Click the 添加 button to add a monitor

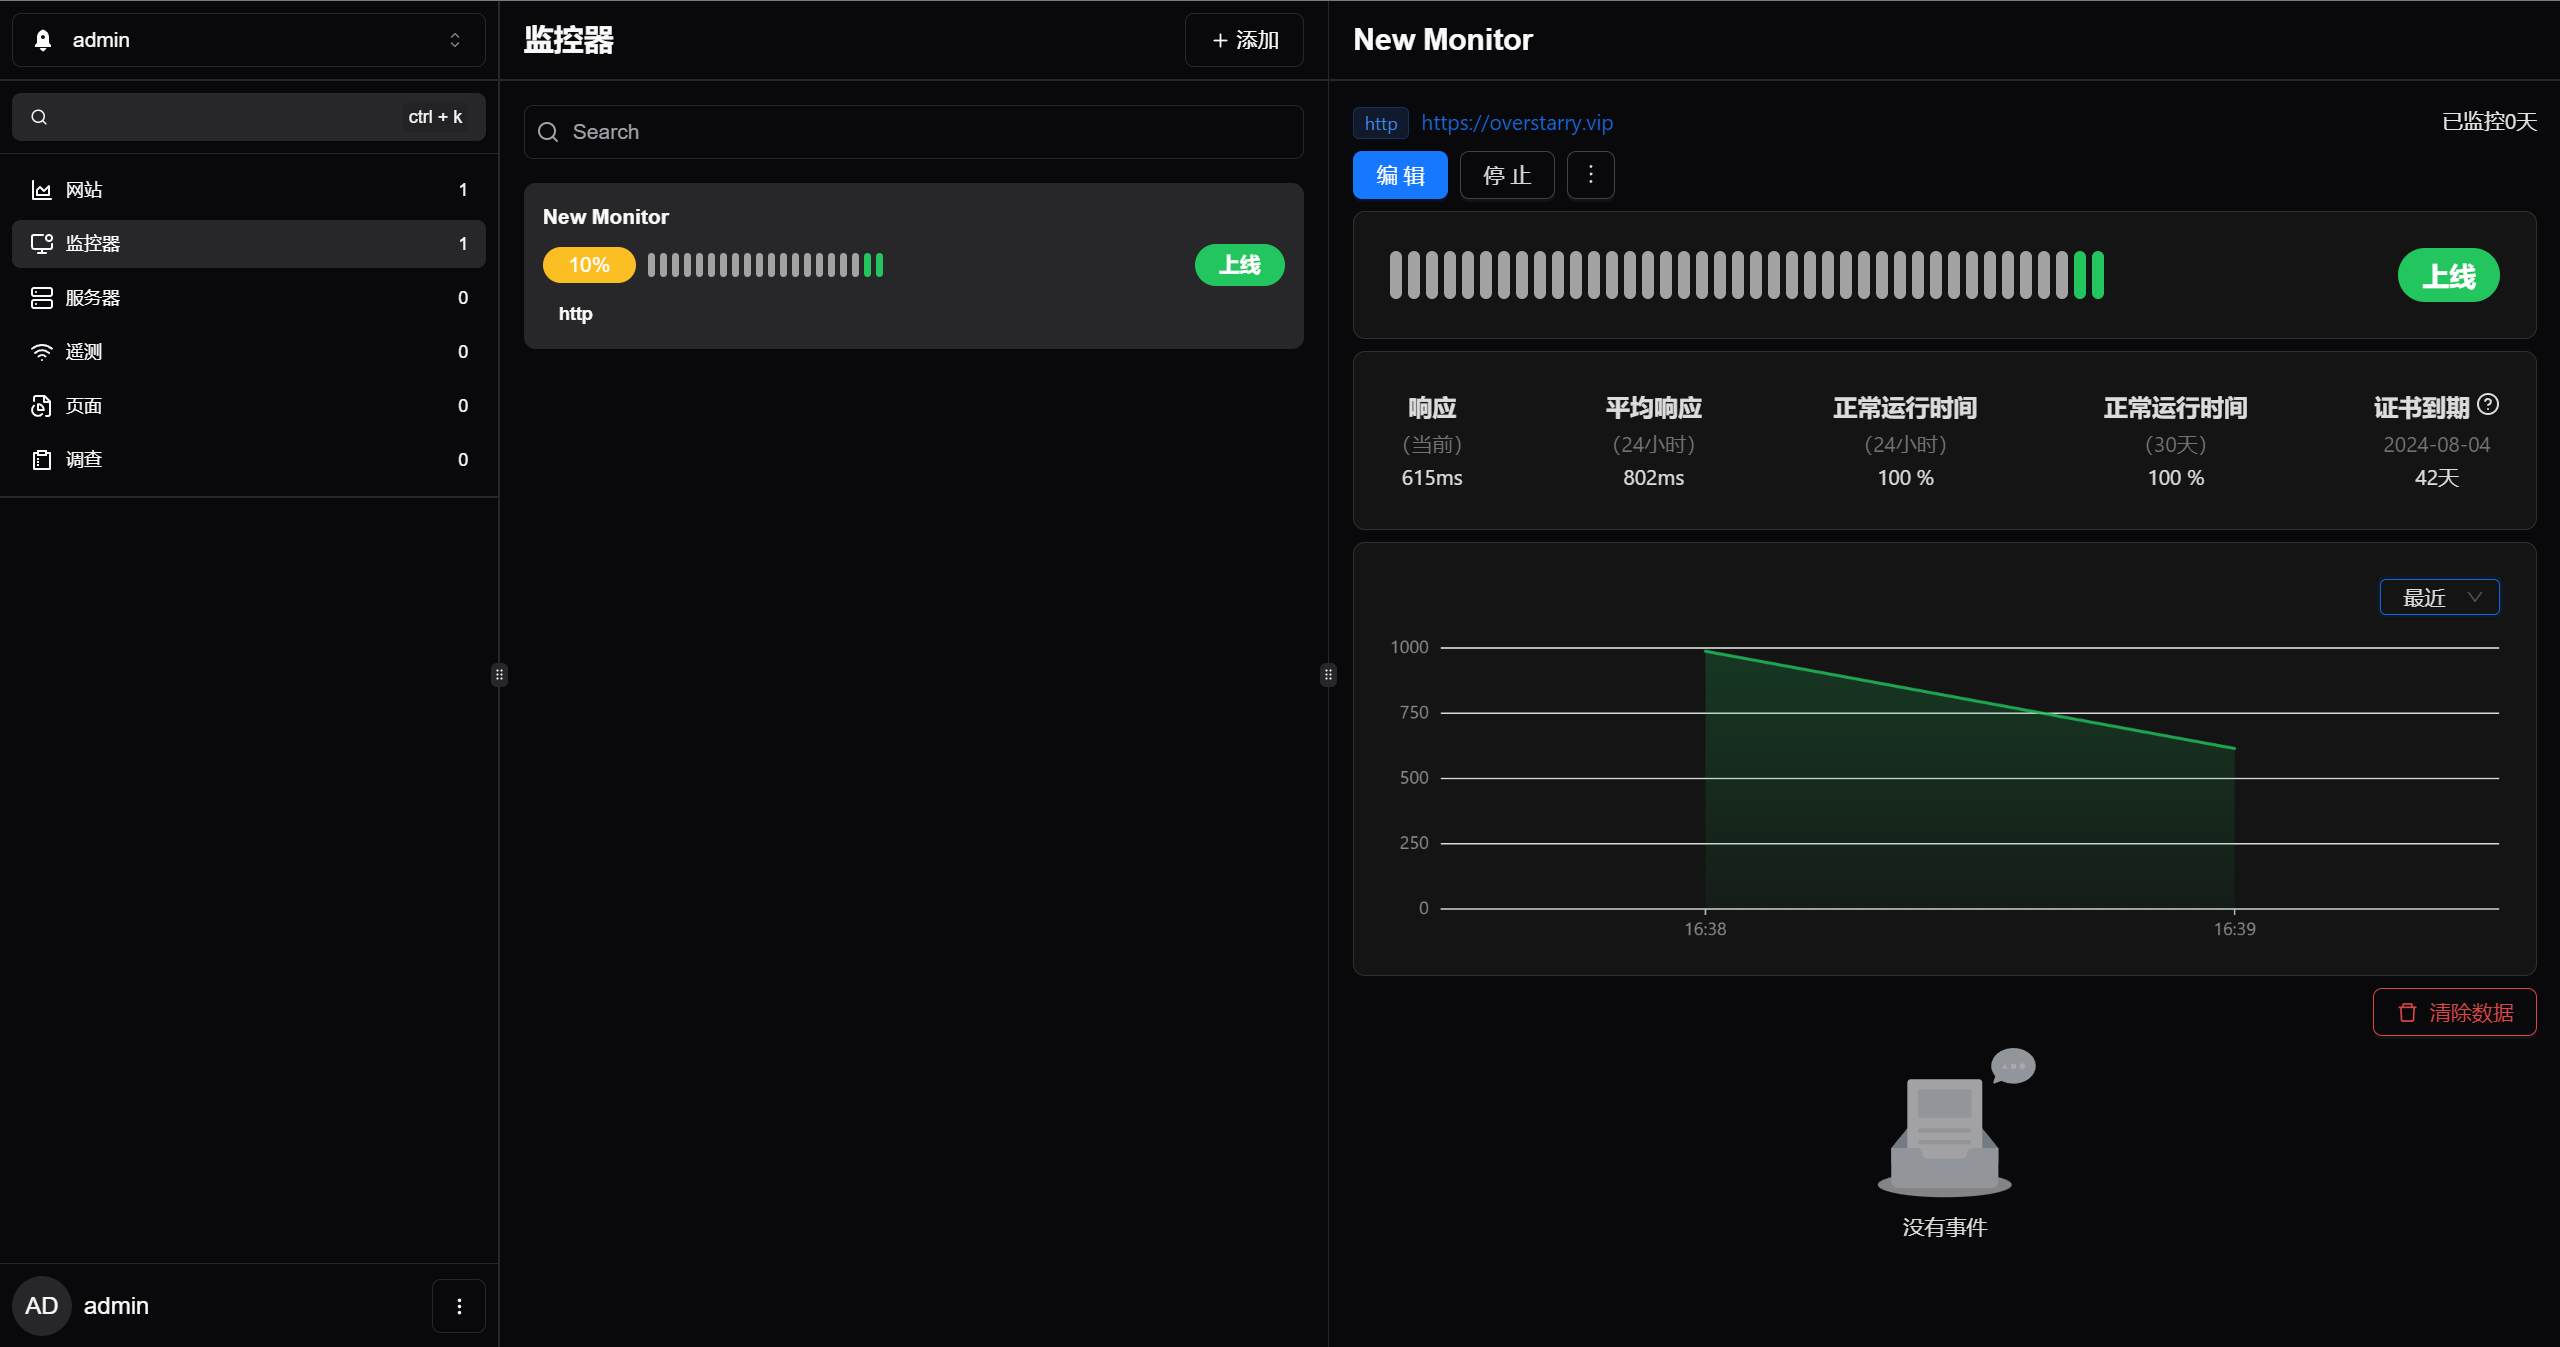click(x=1244, y=40)
